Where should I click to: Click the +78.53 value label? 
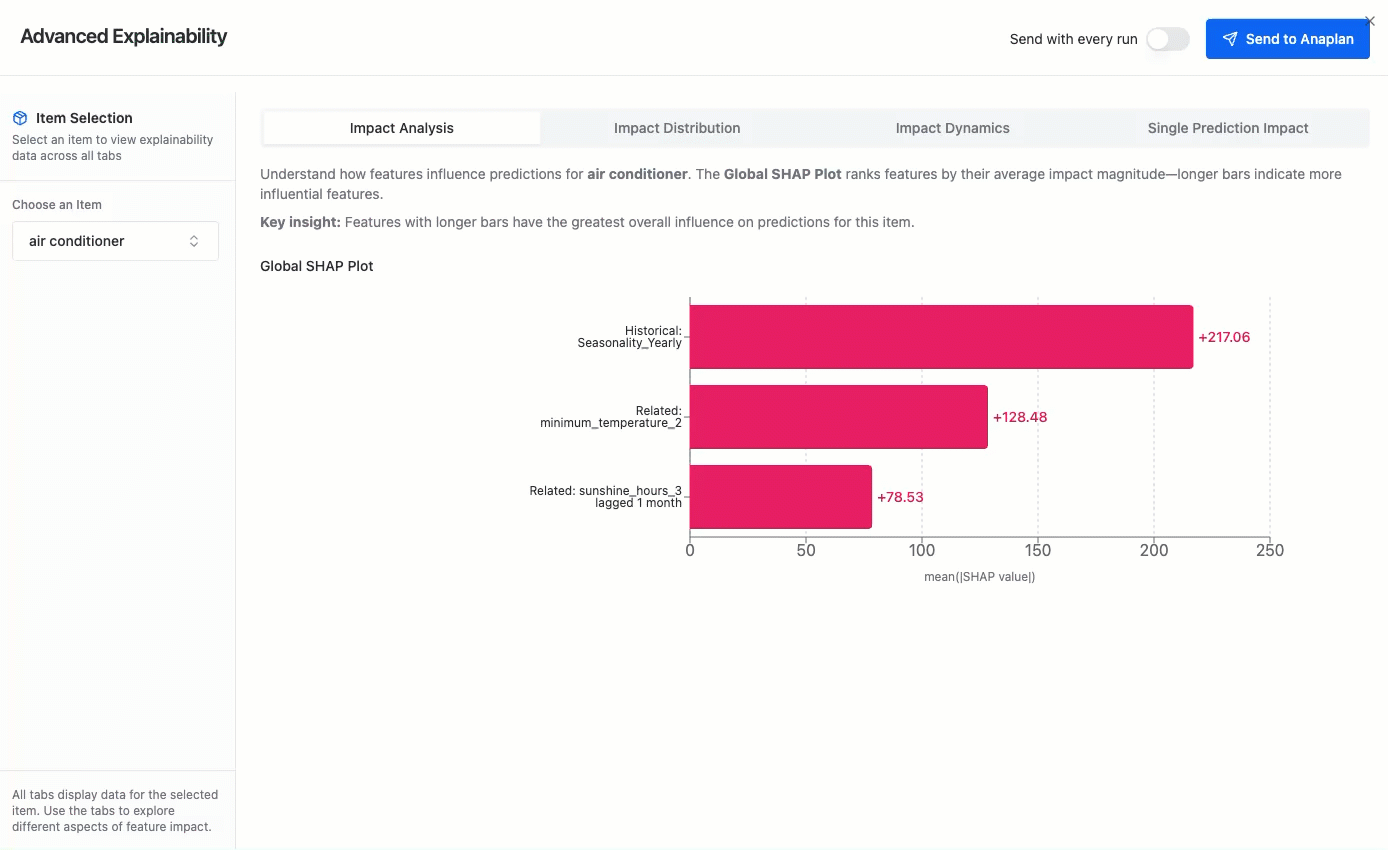coord(900,497)
